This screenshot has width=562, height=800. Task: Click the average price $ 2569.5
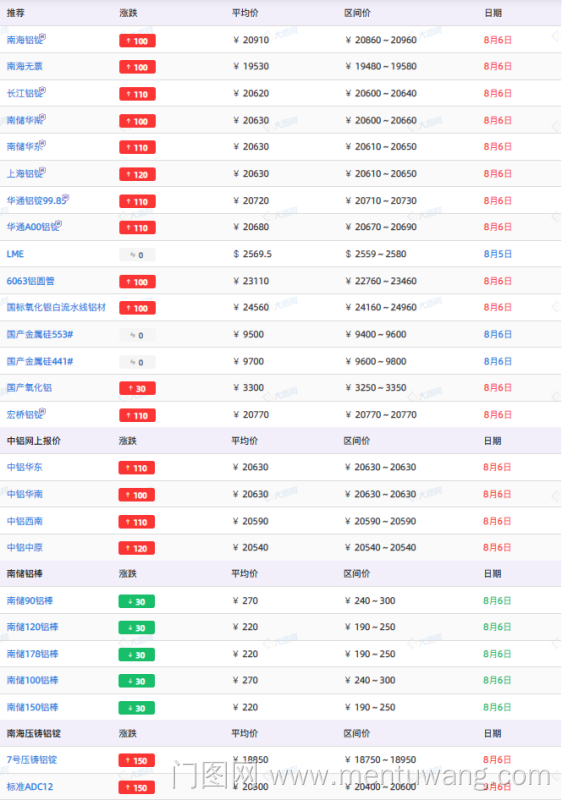coord(252,254)
